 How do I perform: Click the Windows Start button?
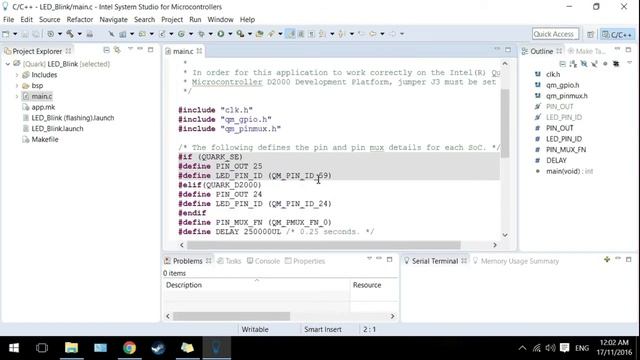13,348
